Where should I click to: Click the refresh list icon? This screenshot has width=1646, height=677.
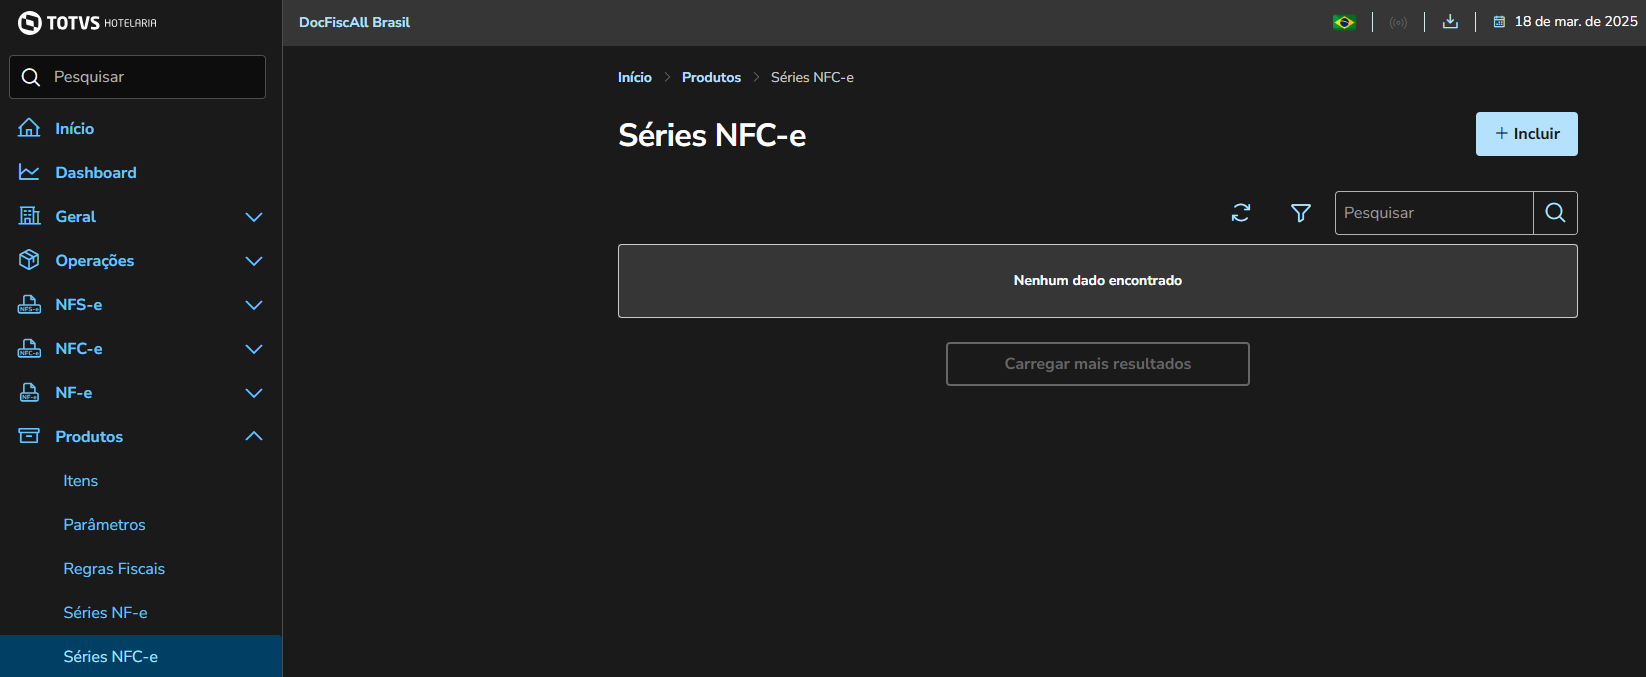(x=1241, y=213)
